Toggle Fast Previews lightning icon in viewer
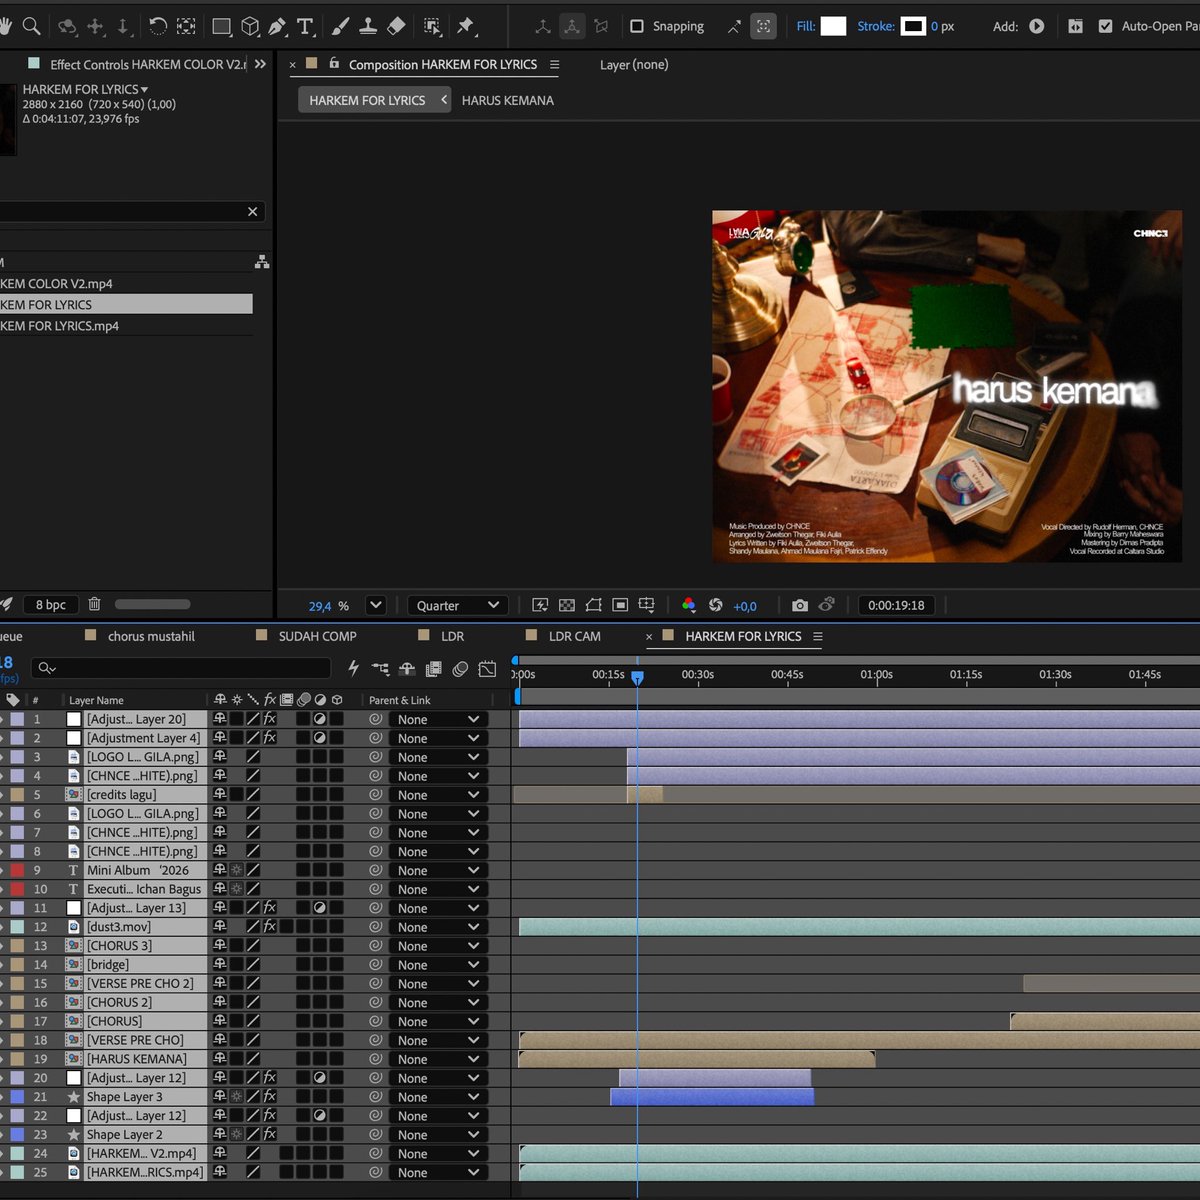 pyautogui.click(x=540, y=605)
